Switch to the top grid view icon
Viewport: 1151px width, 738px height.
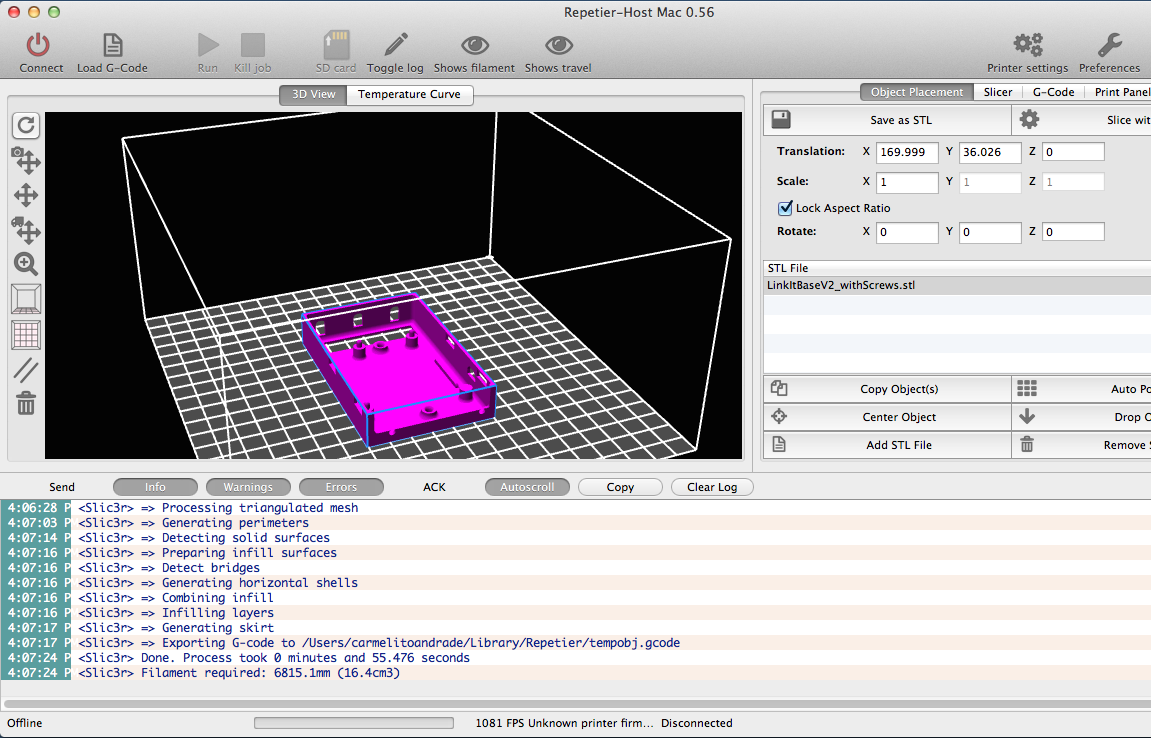26,335
